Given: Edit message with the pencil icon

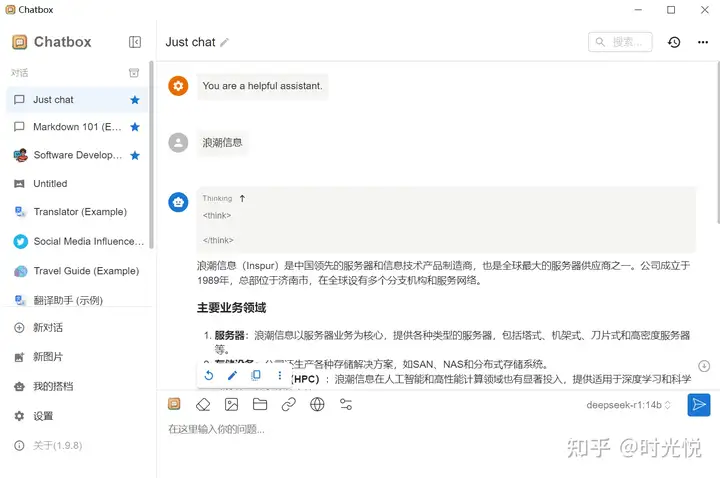Looking at the screenshot, I should (232, 376).
